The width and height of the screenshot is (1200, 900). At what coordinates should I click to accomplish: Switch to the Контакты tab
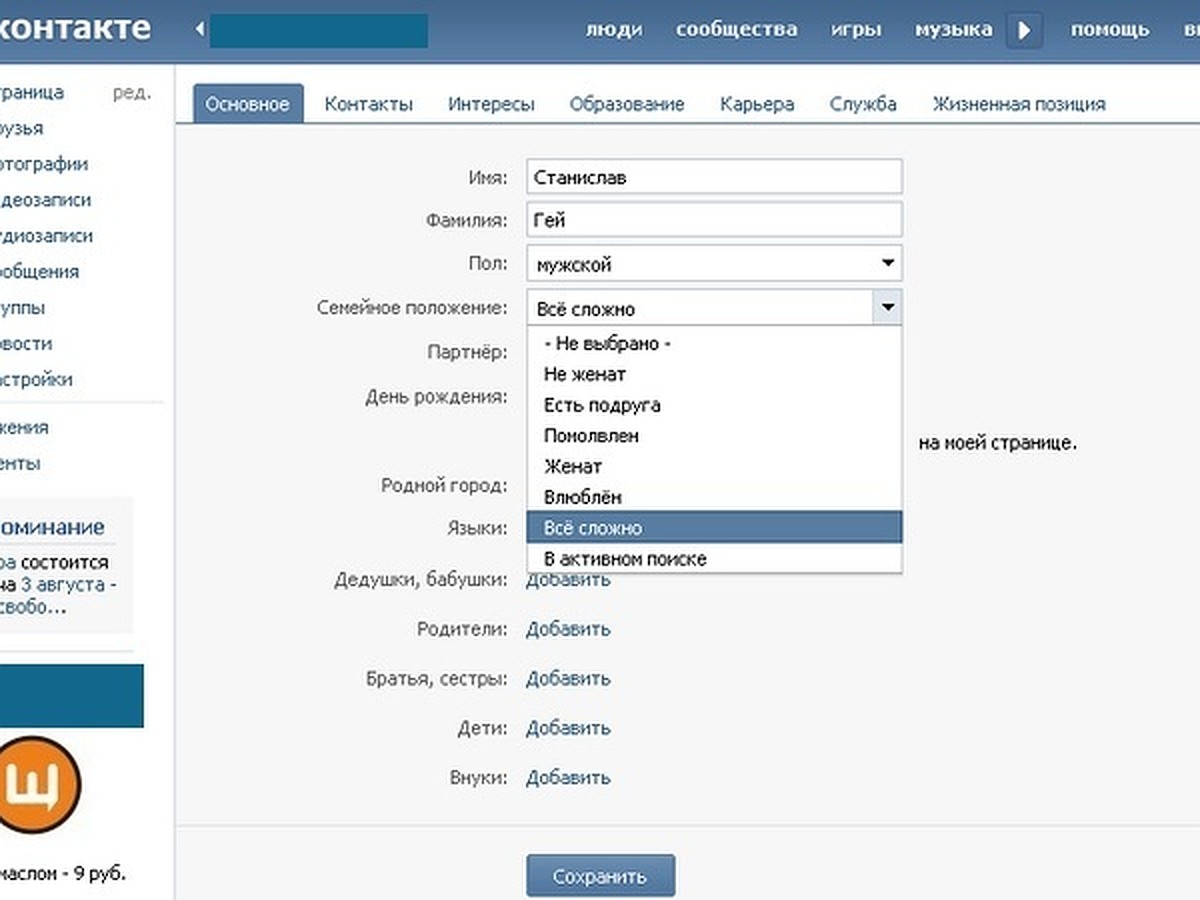click(x=368, y=104)
